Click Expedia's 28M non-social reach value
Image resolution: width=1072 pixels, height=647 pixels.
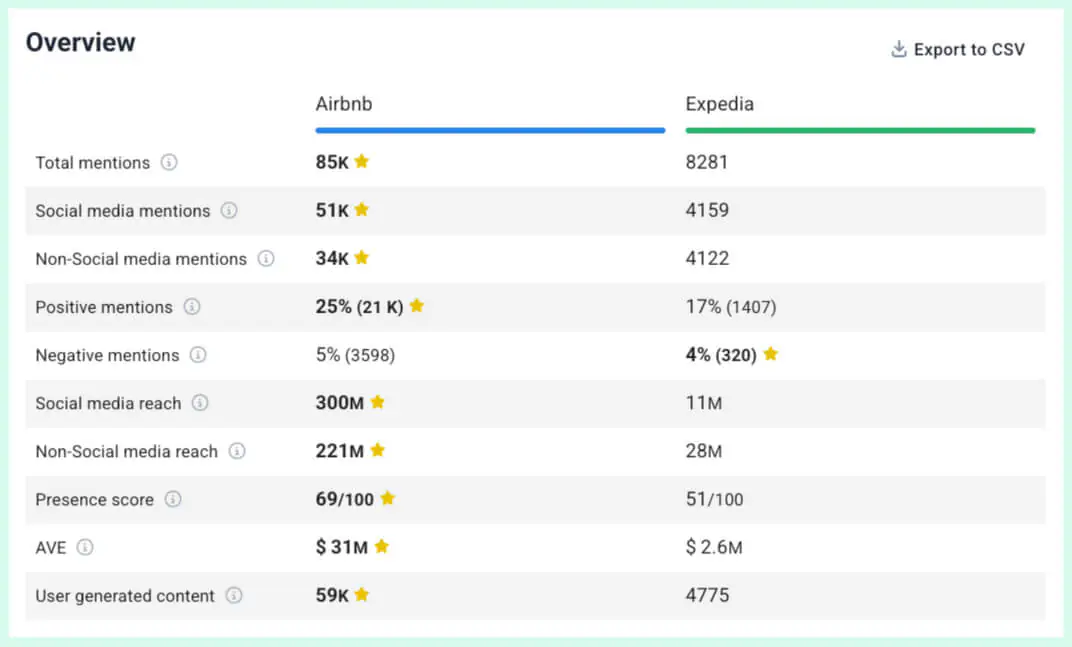(x=704, y=451)
